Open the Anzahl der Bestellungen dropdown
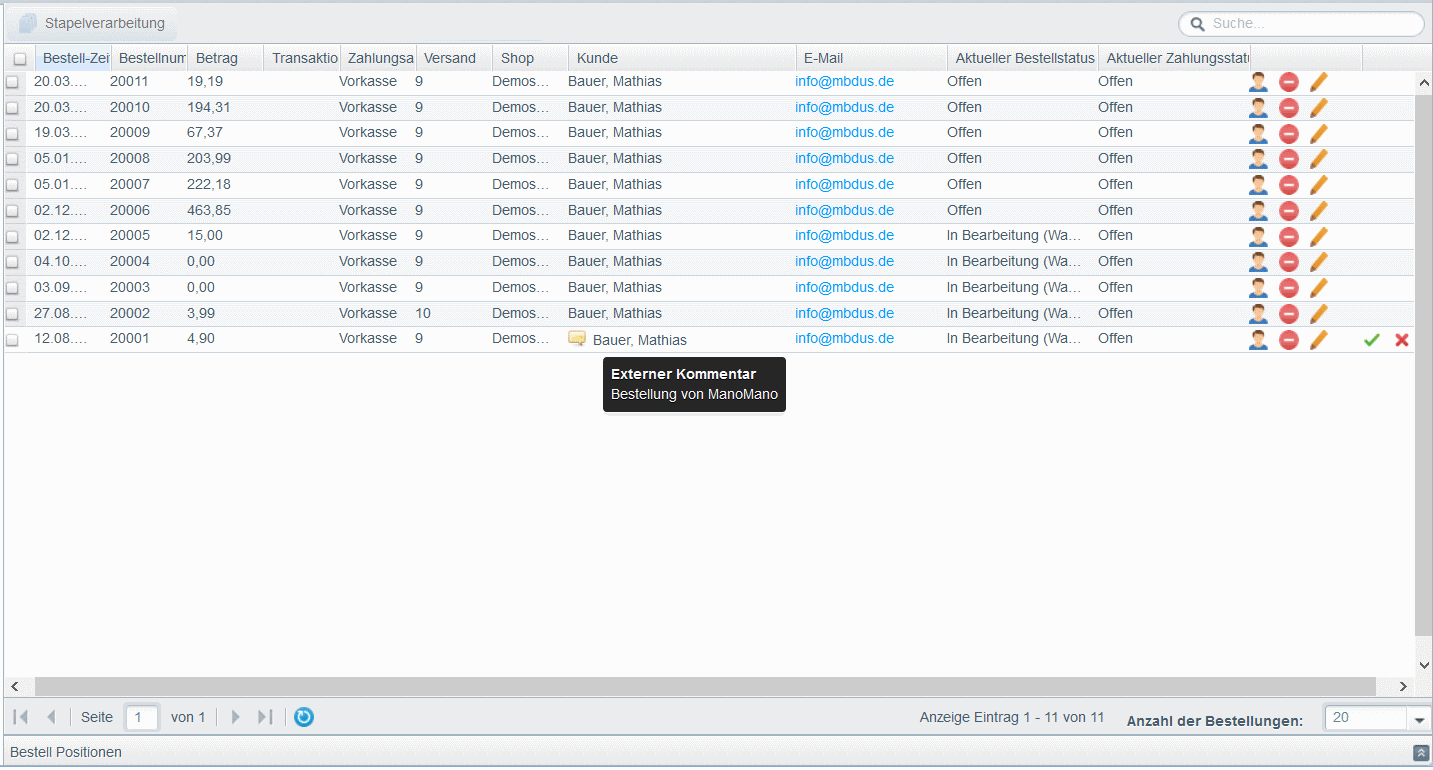Viewport: 1433px width, 770px height. [x=1419, y=718]
